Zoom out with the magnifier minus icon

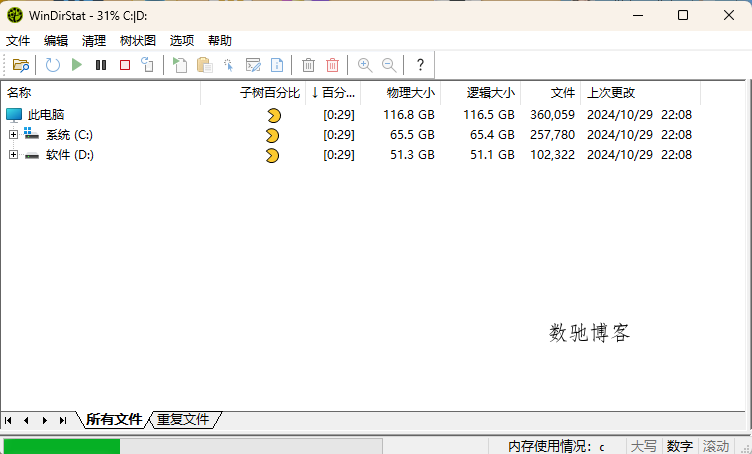[389, 65]
